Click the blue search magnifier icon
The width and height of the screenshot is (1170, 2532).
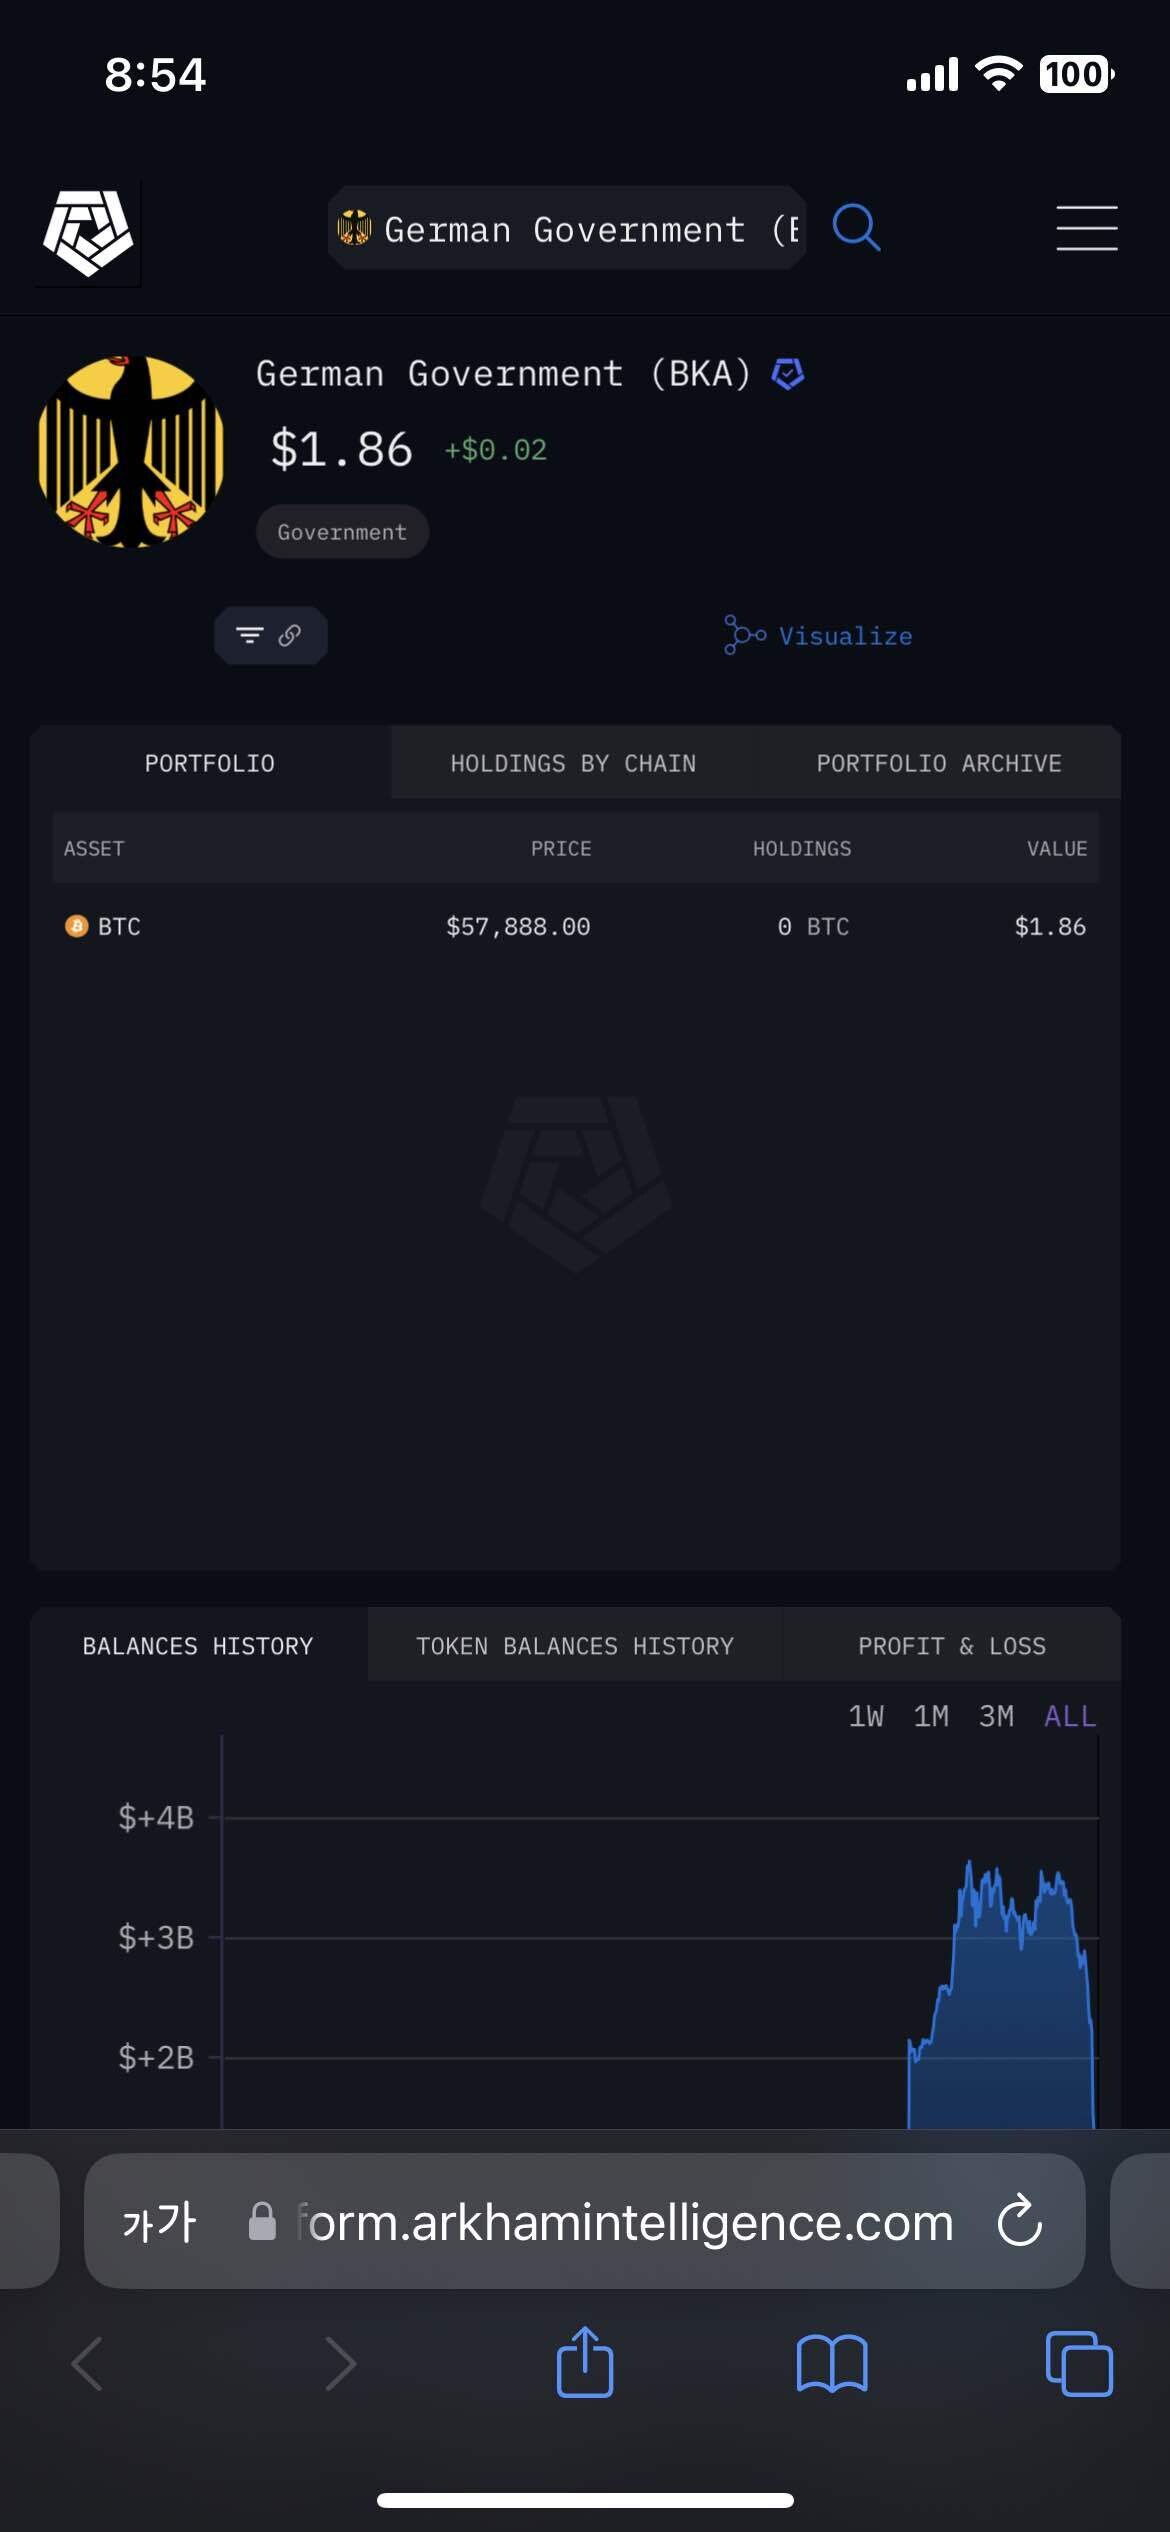coord(856,228)
